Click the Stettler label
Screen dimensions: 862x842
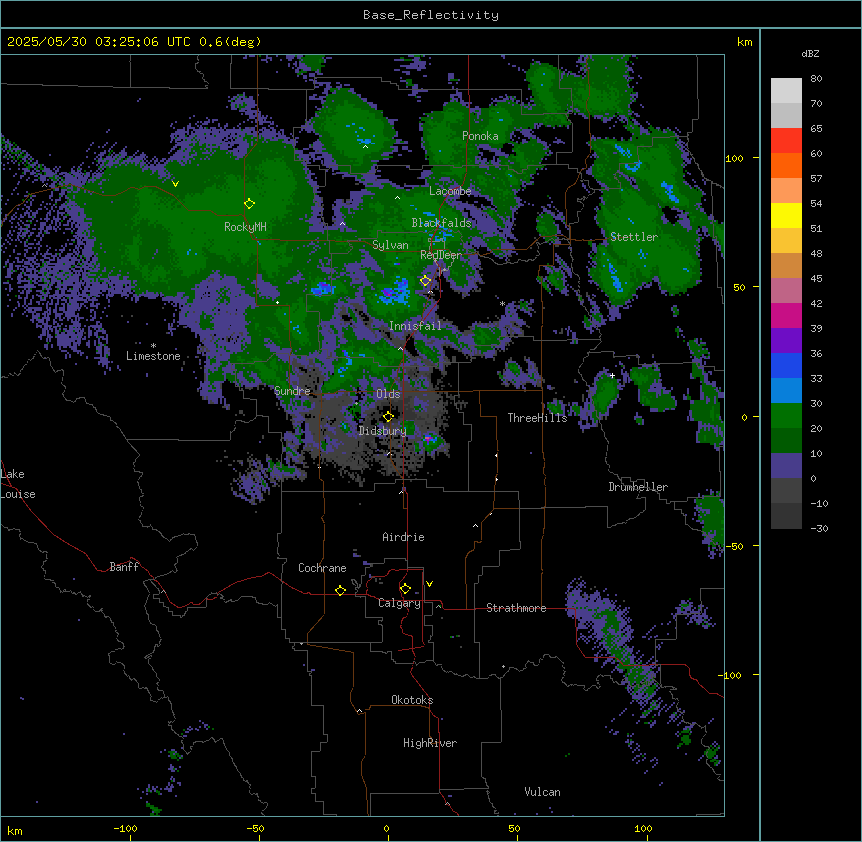(634, 237)
